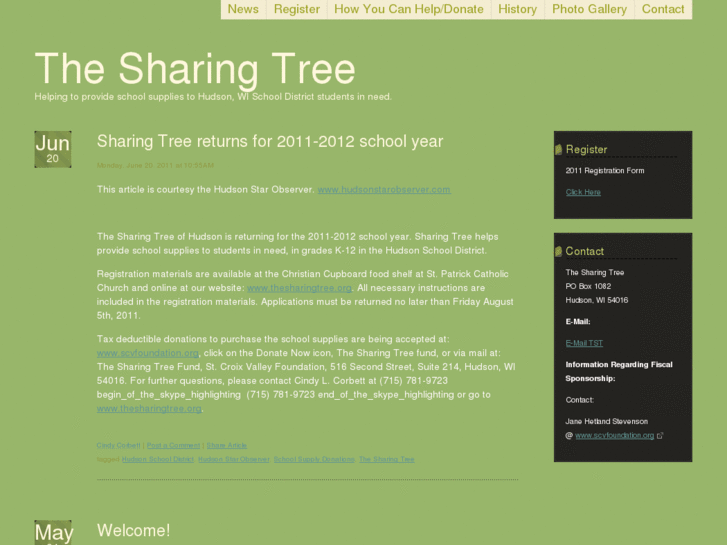This screenshot has height=545, width=727.
Task: Click the external link icon beside scvfoundation.org
Action: tap(660, 436)
